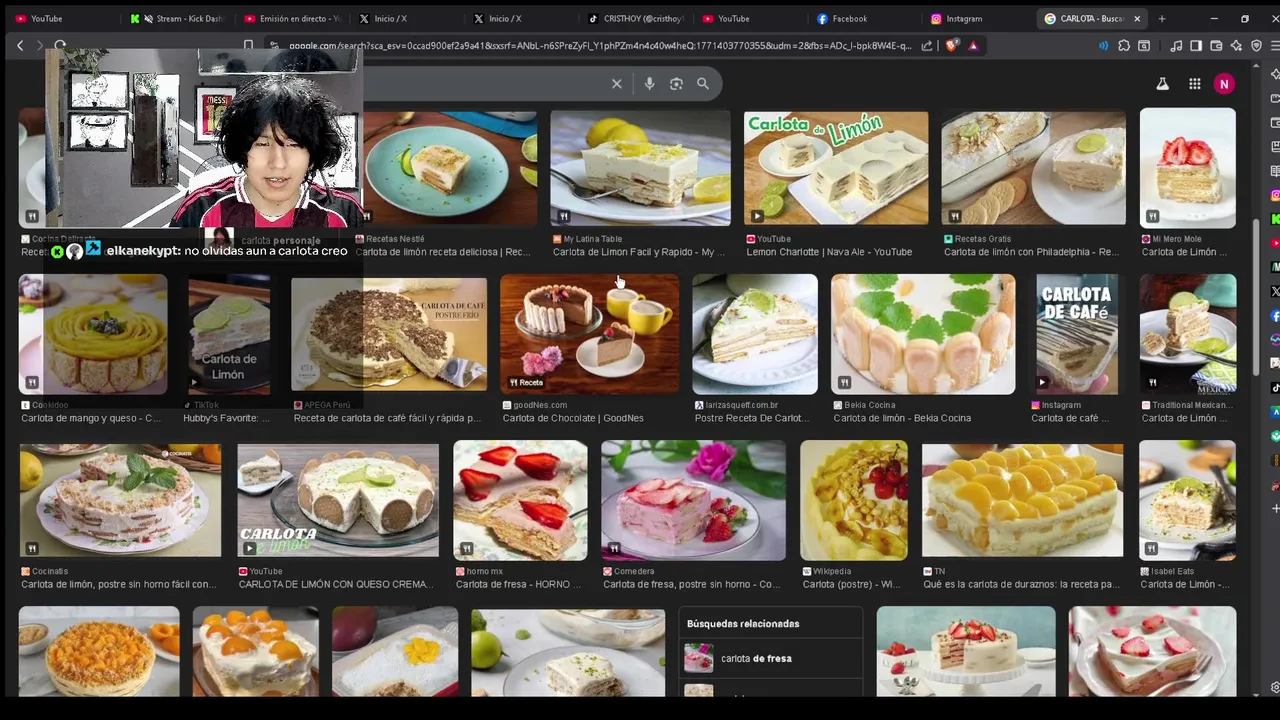This screenshot has height=720, width=1280.
Task: Open Wikipedia Carlota (postre) image
Action: point(854,500)
